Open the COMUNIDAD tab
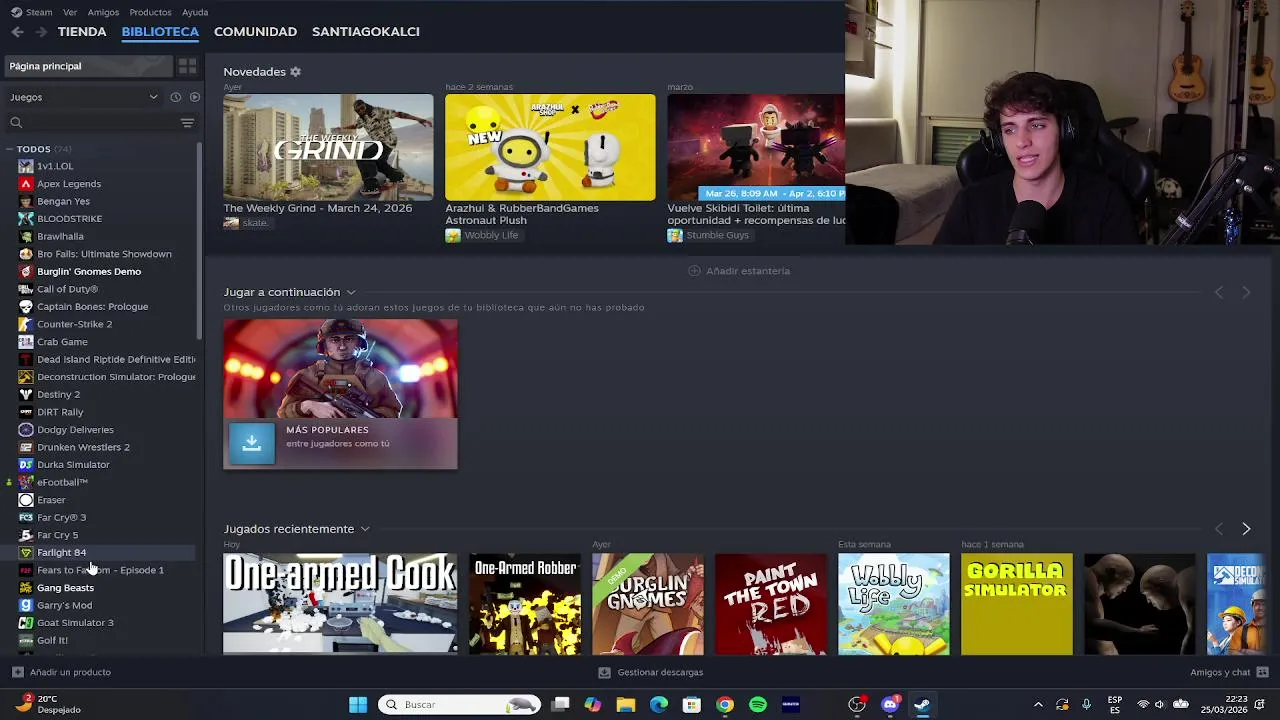Screen dimensions: 1280x720 tap(255, 32)
